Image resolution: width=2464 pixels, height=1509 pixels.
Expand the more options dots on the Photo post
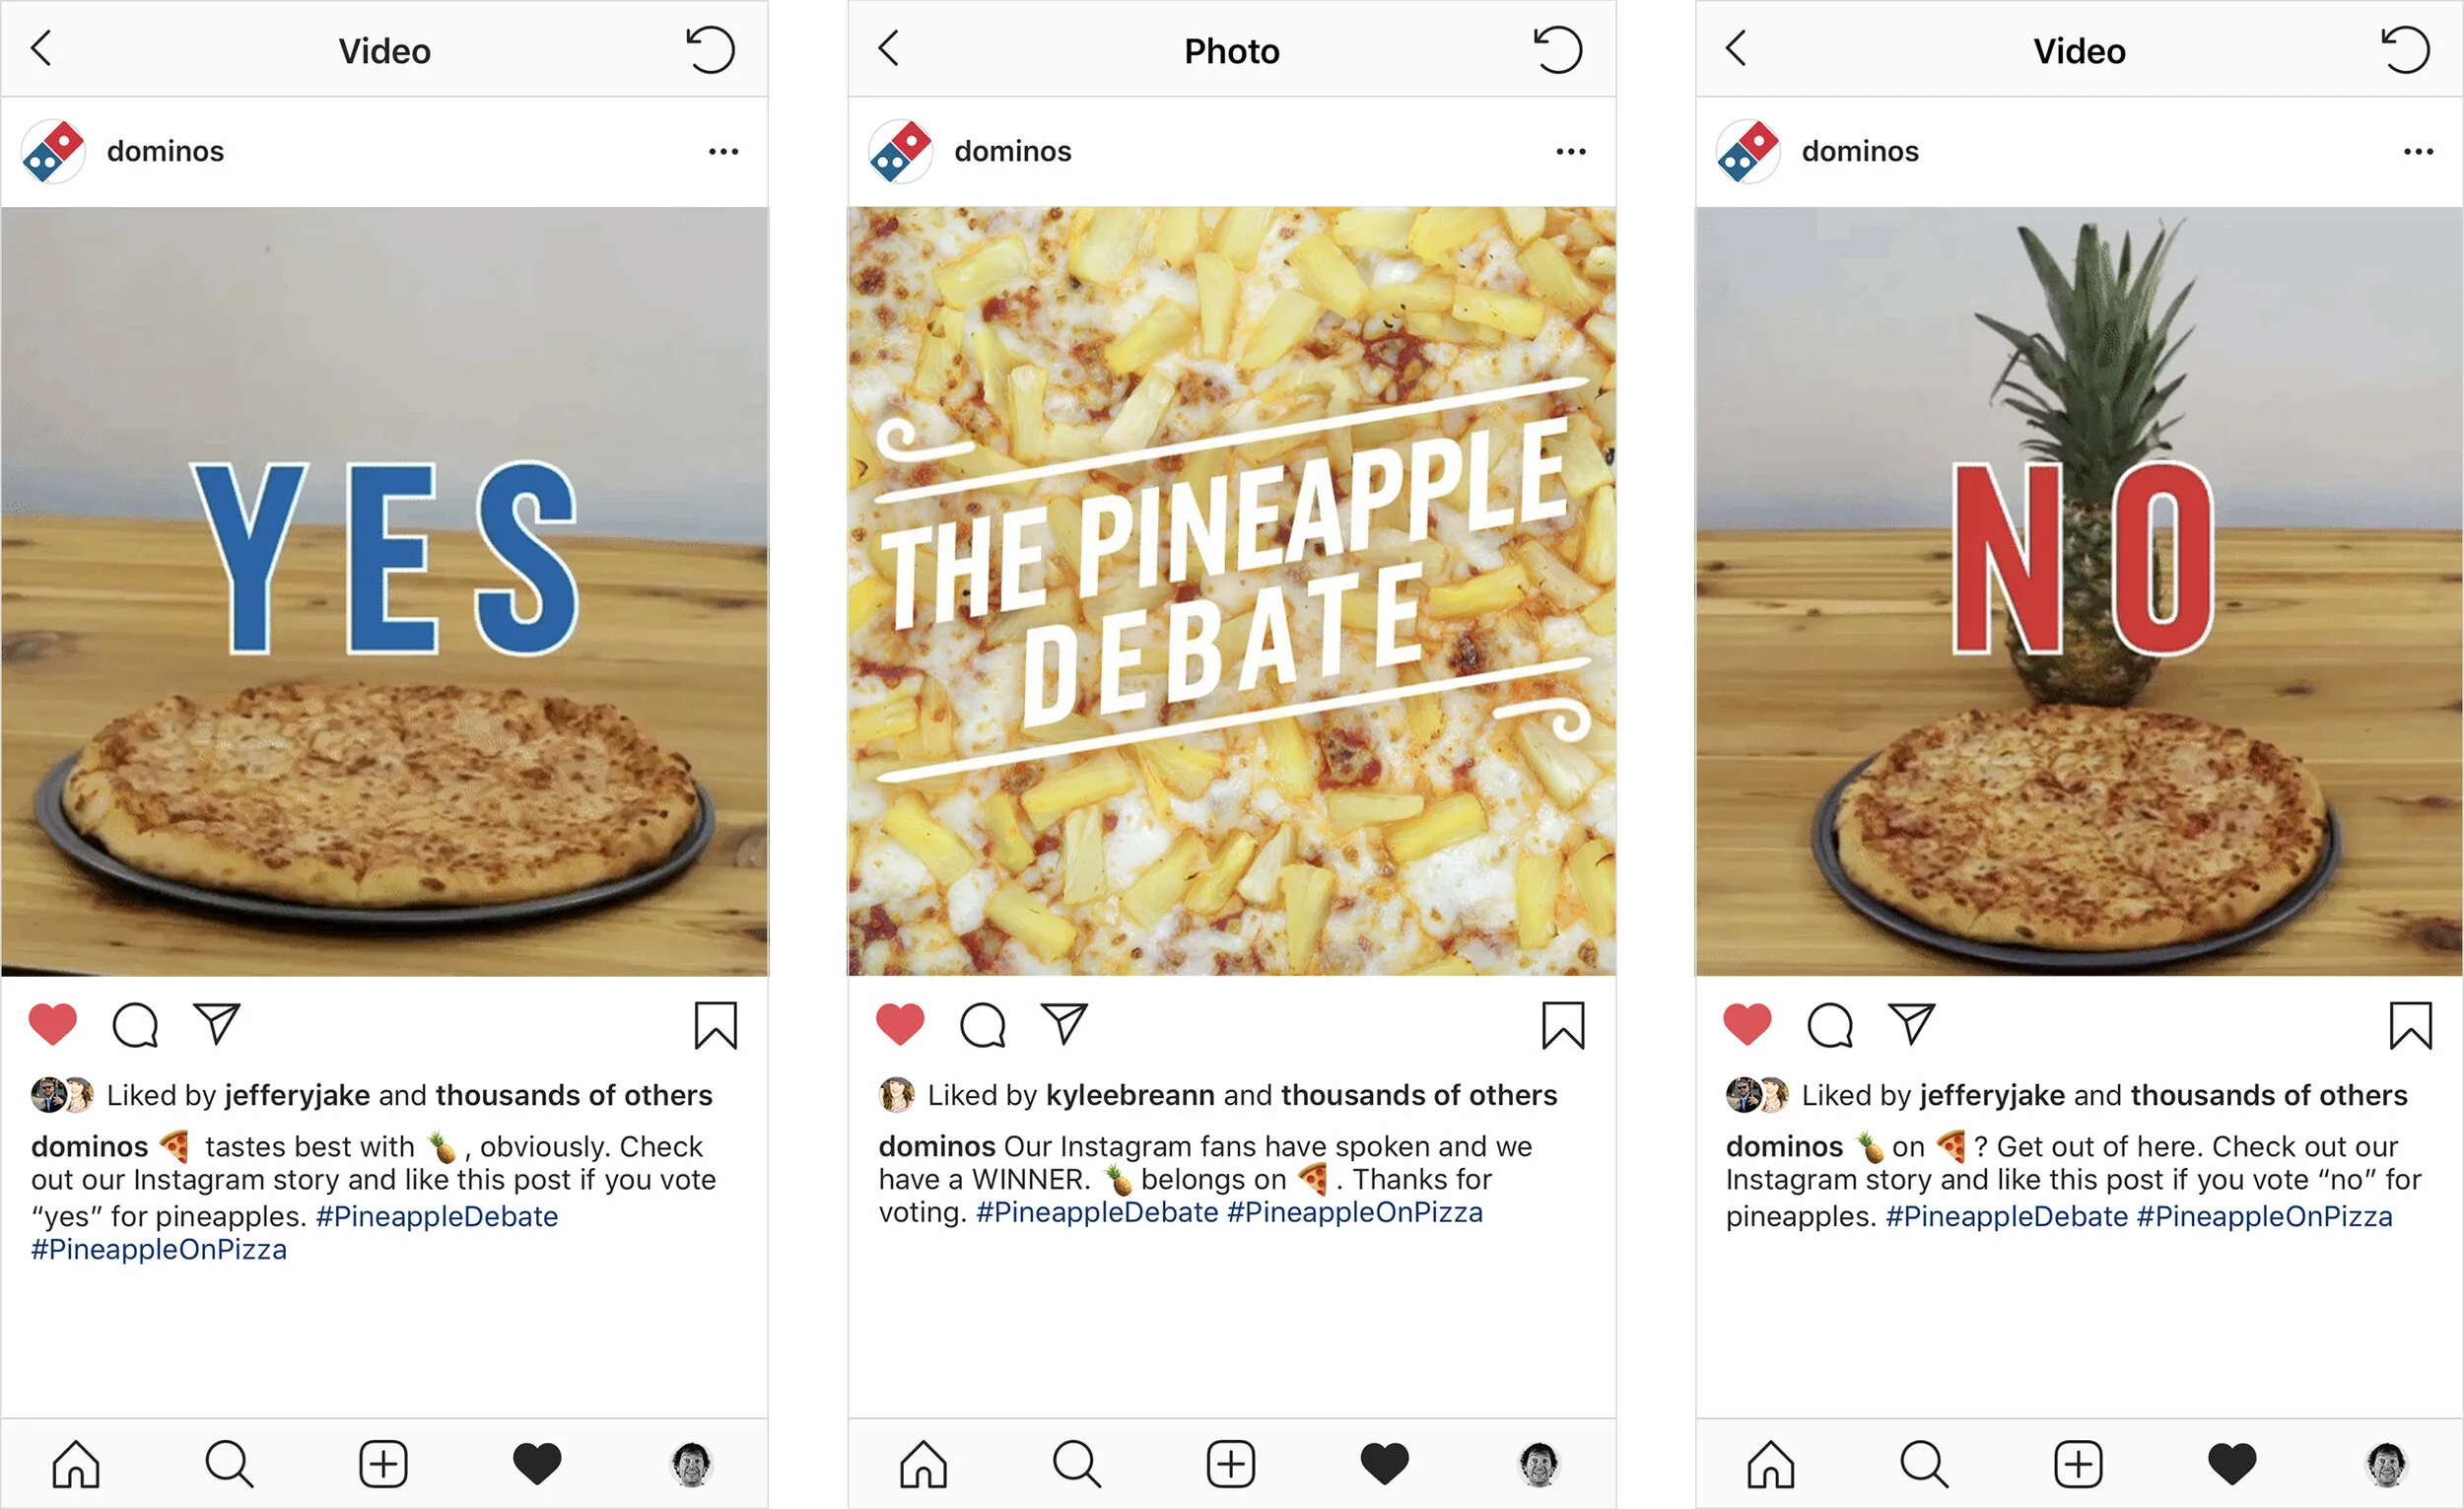[x=1571, y=152]
